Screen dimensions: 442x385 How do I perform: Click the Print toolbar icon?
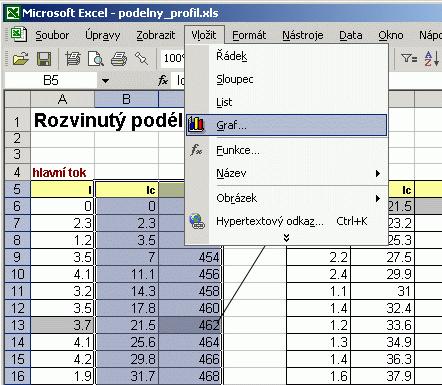(x=119, y=59)
